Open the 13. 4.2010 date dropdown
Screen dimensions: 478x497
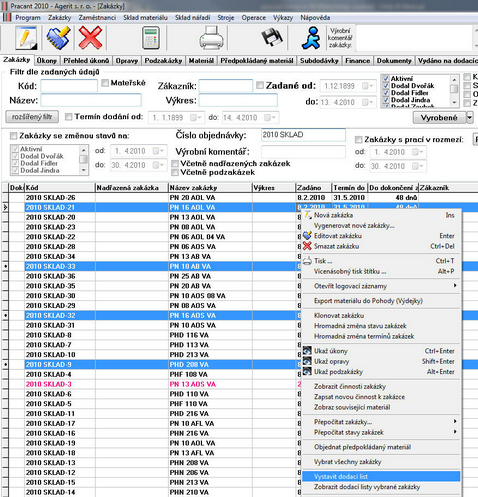coord(367,102)
